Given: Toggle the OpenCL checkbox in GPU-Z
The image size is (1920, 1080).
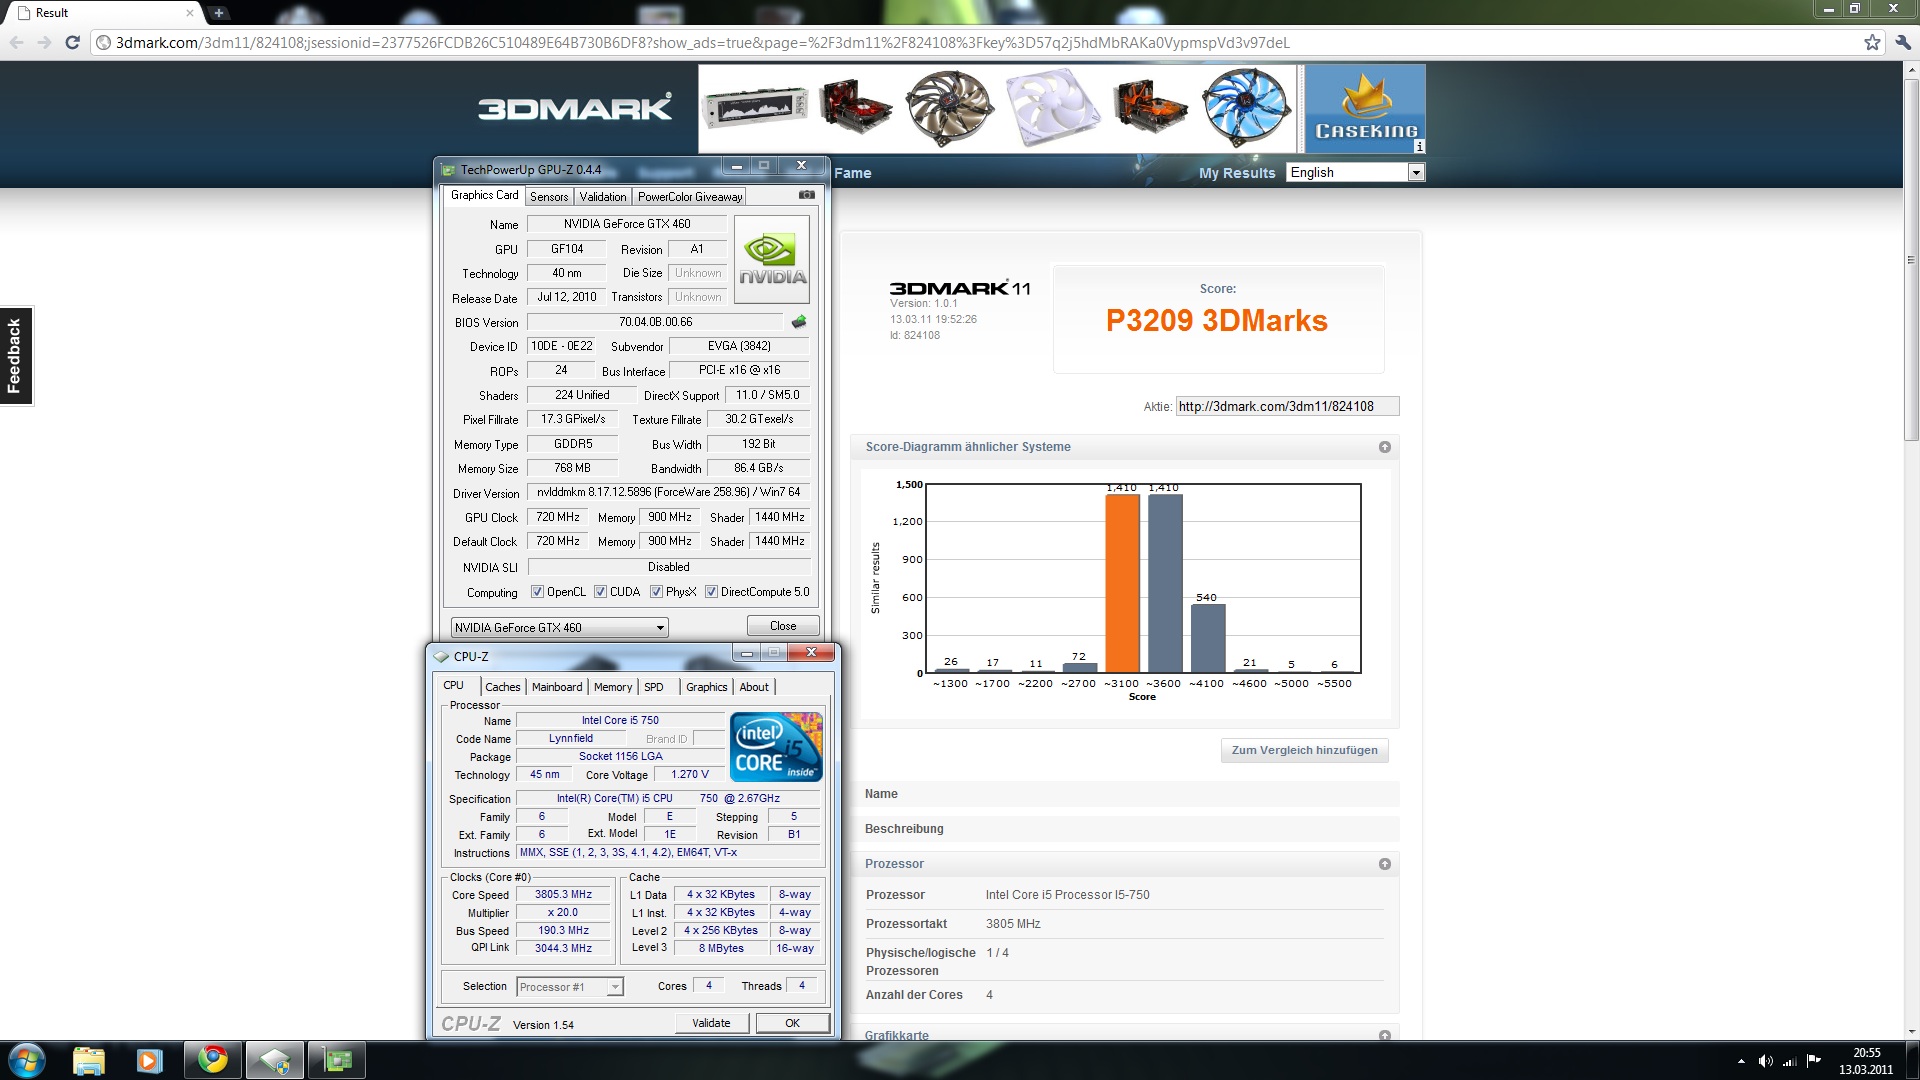Looking at the screenshot, I should coord(537,592).
